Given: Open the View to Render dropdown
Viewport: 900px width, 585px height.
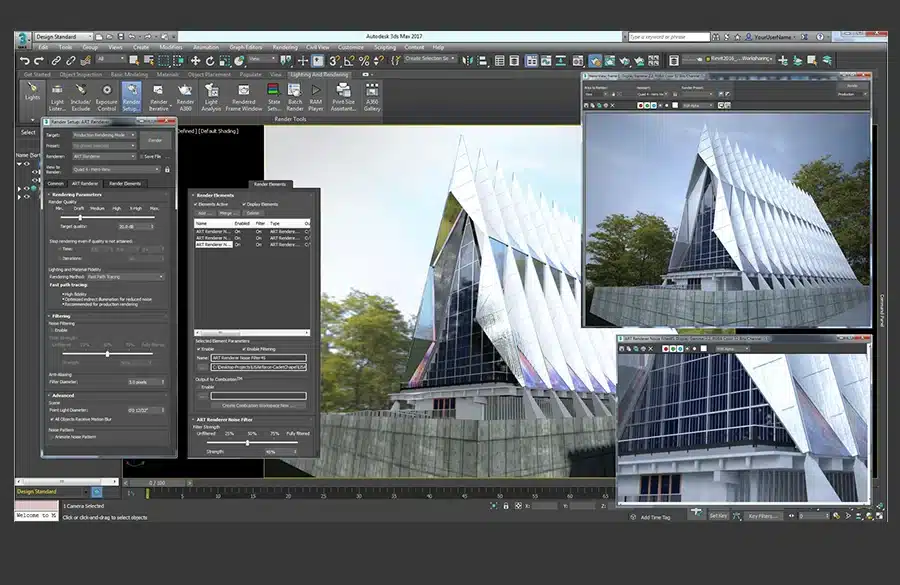Looking at the screenshot, I should [117, 169].
